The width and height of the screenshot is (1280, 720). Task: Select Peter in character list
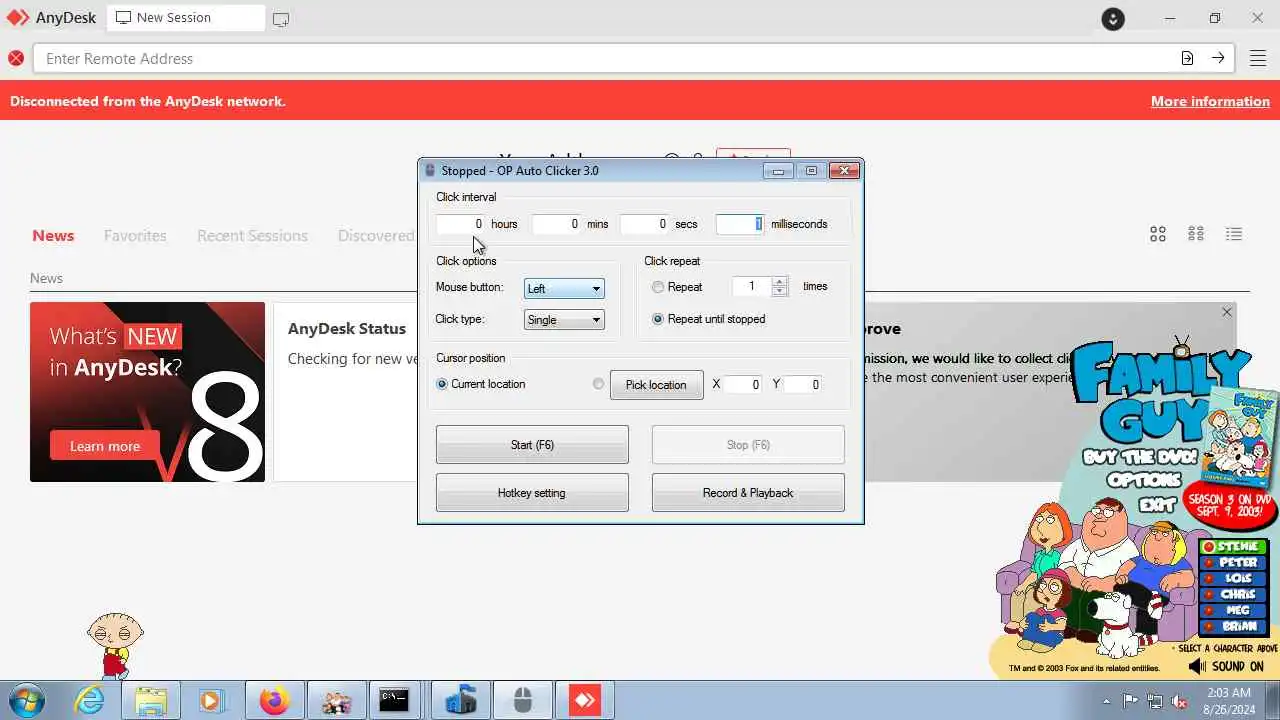point(1234,563)
